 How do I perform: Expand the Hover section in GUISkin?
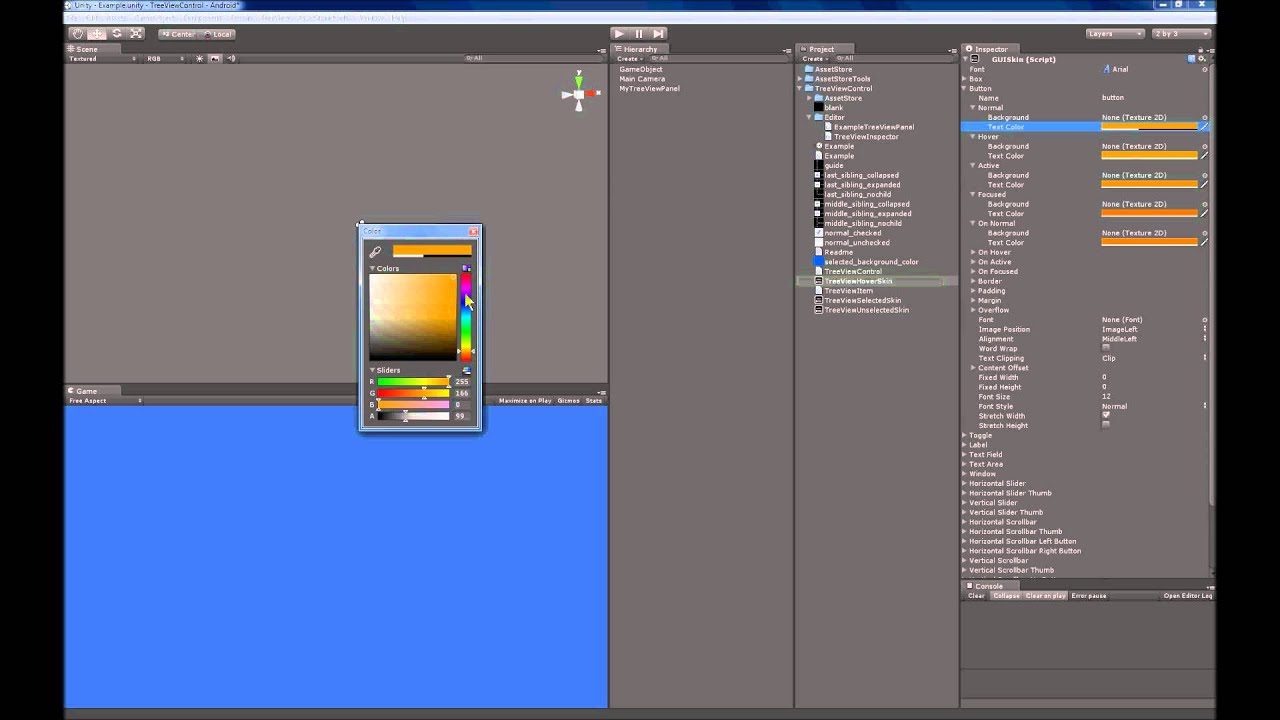[972, 136]
